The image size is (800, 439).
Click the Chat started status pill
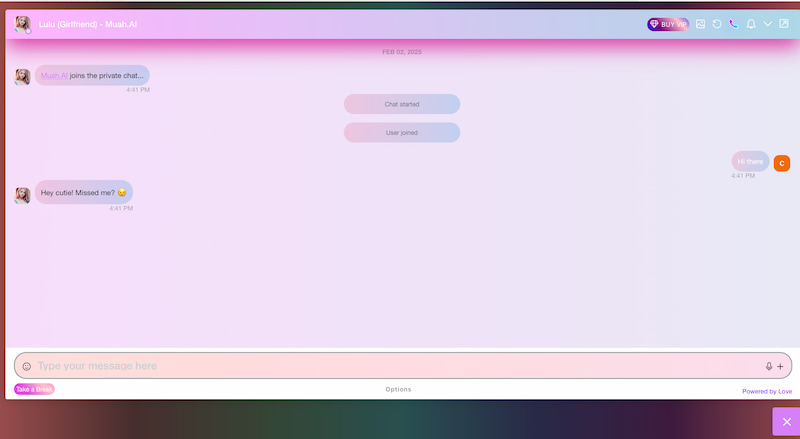[x=402, y=104]
